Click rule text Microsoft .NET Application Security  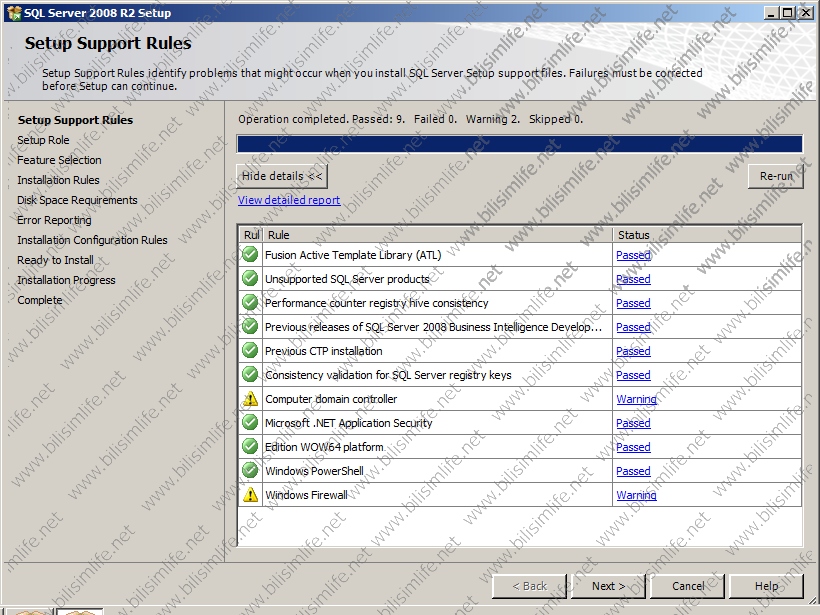point(349,423)
